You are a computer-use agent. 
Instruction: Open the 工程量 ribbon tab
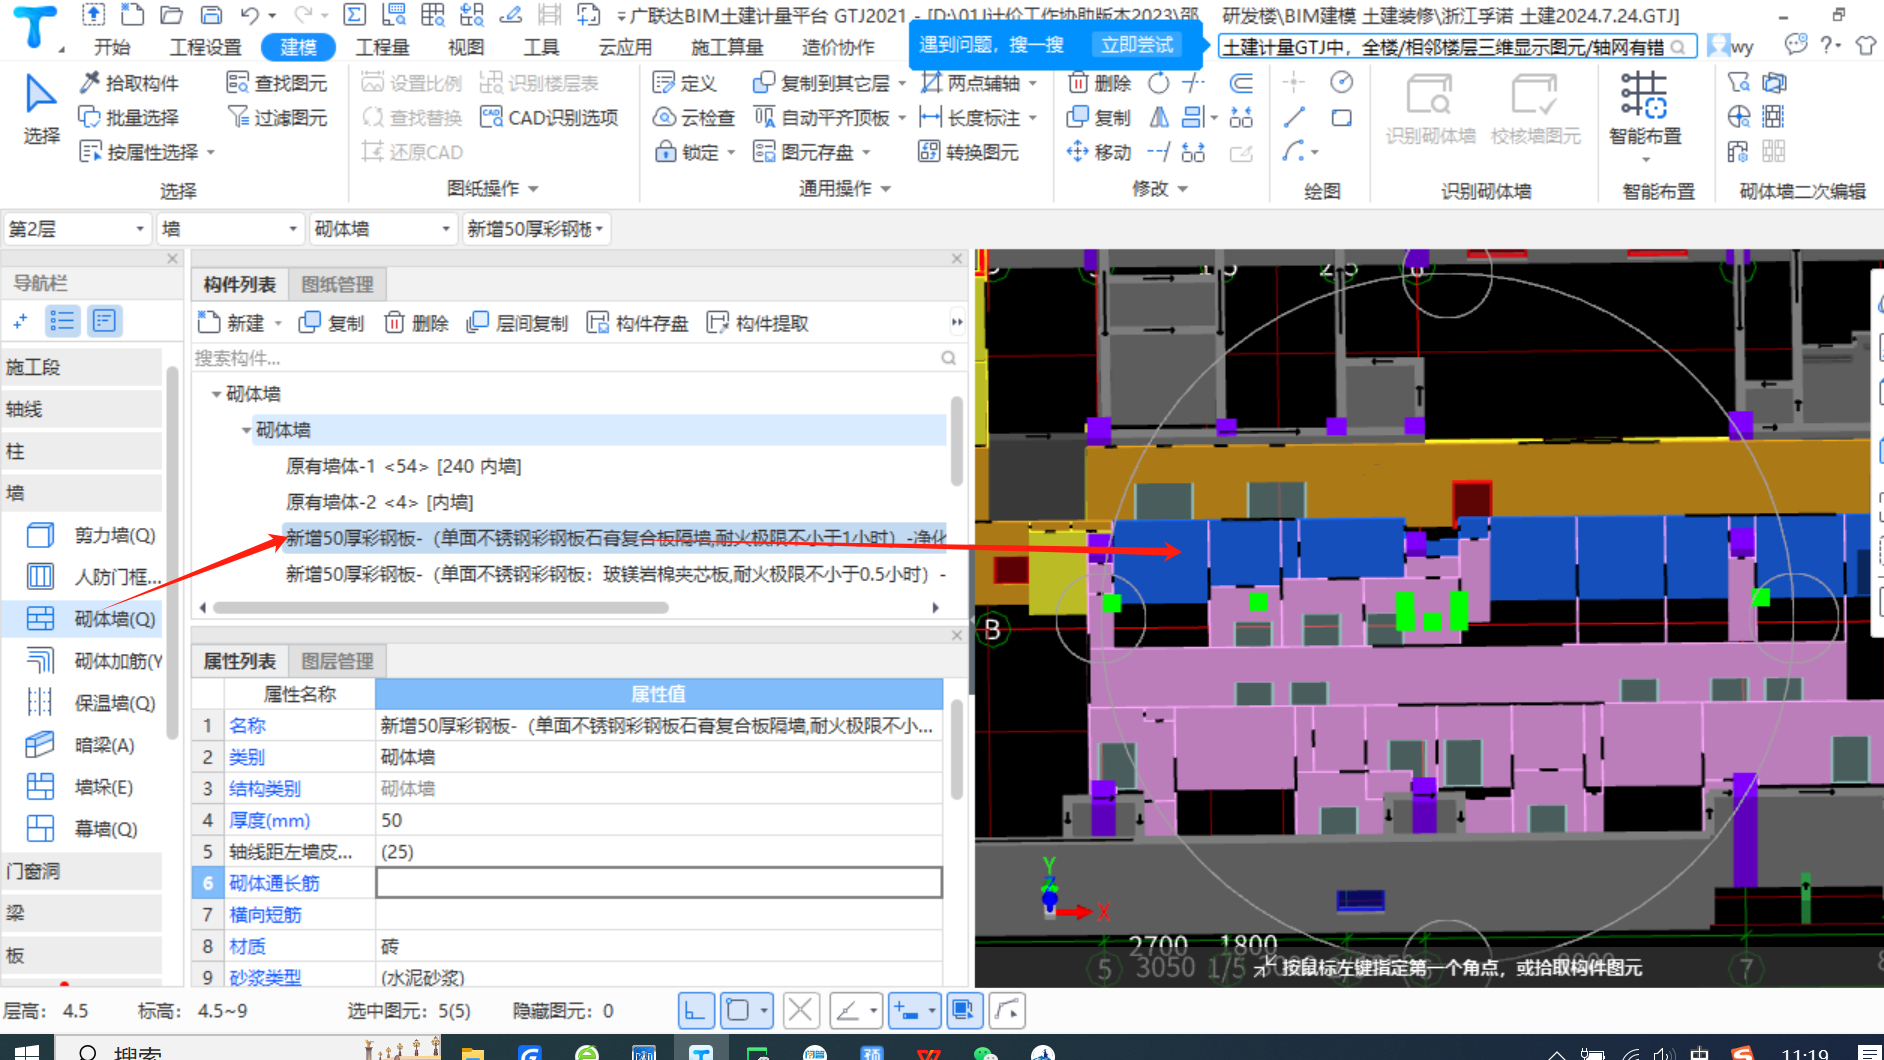pyautogui.click(x=383, y=47)
